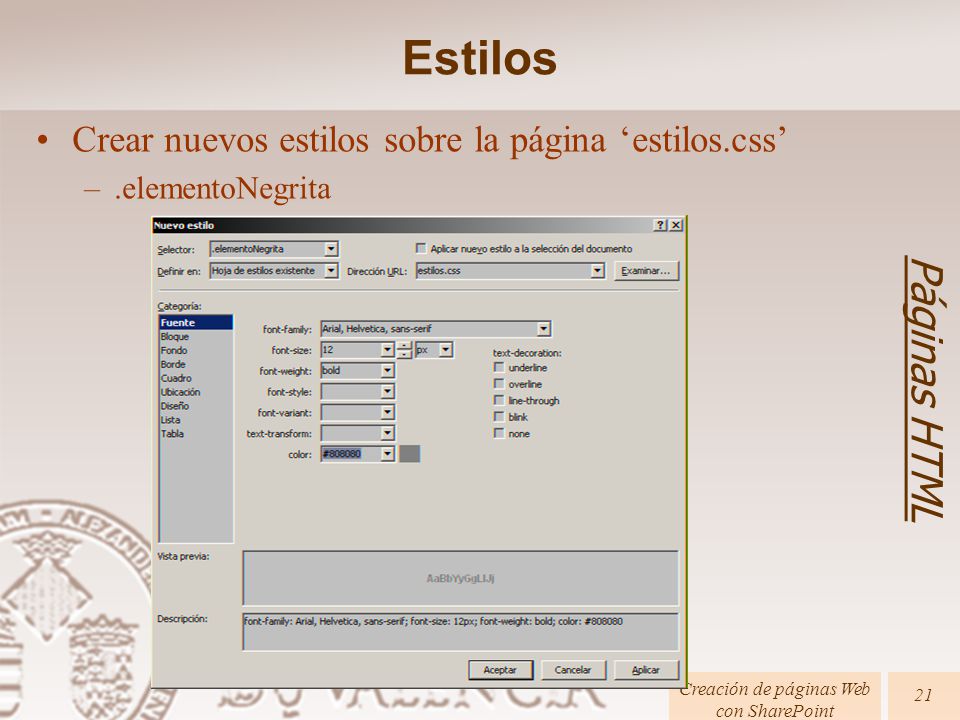Click slide number 21
The width and height of the screenshot is (960, 720).
coord(923,696)
